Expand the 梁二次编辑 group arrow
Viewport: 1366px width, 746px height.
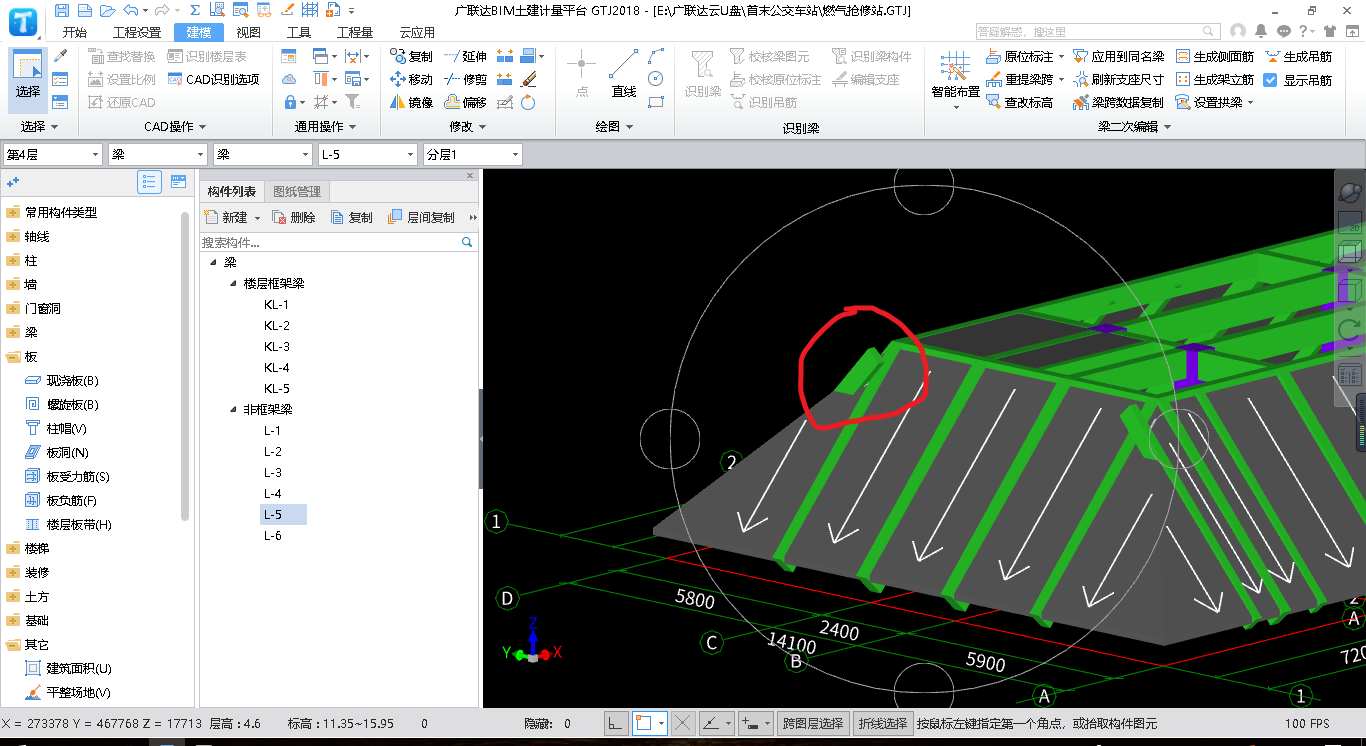(x=1167, y=127)
